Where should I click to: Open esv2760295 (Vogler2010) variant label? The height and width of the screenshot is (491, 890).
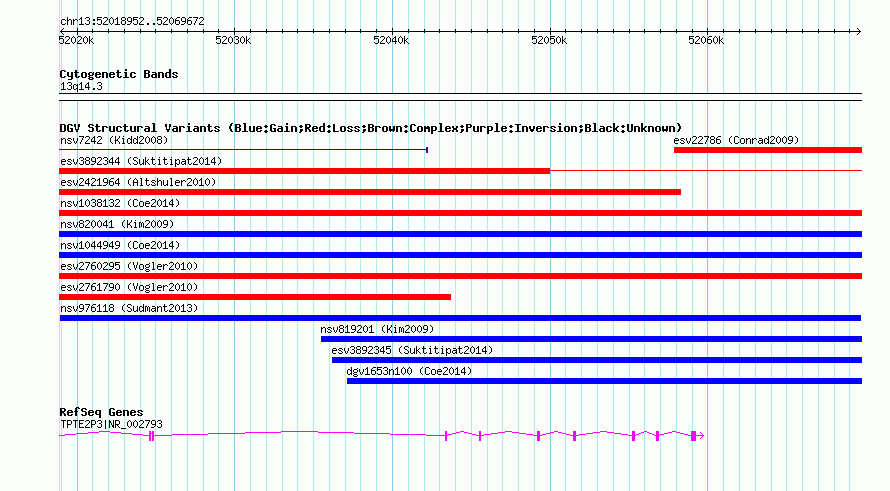pyautogui.click(x=129, y=266)
